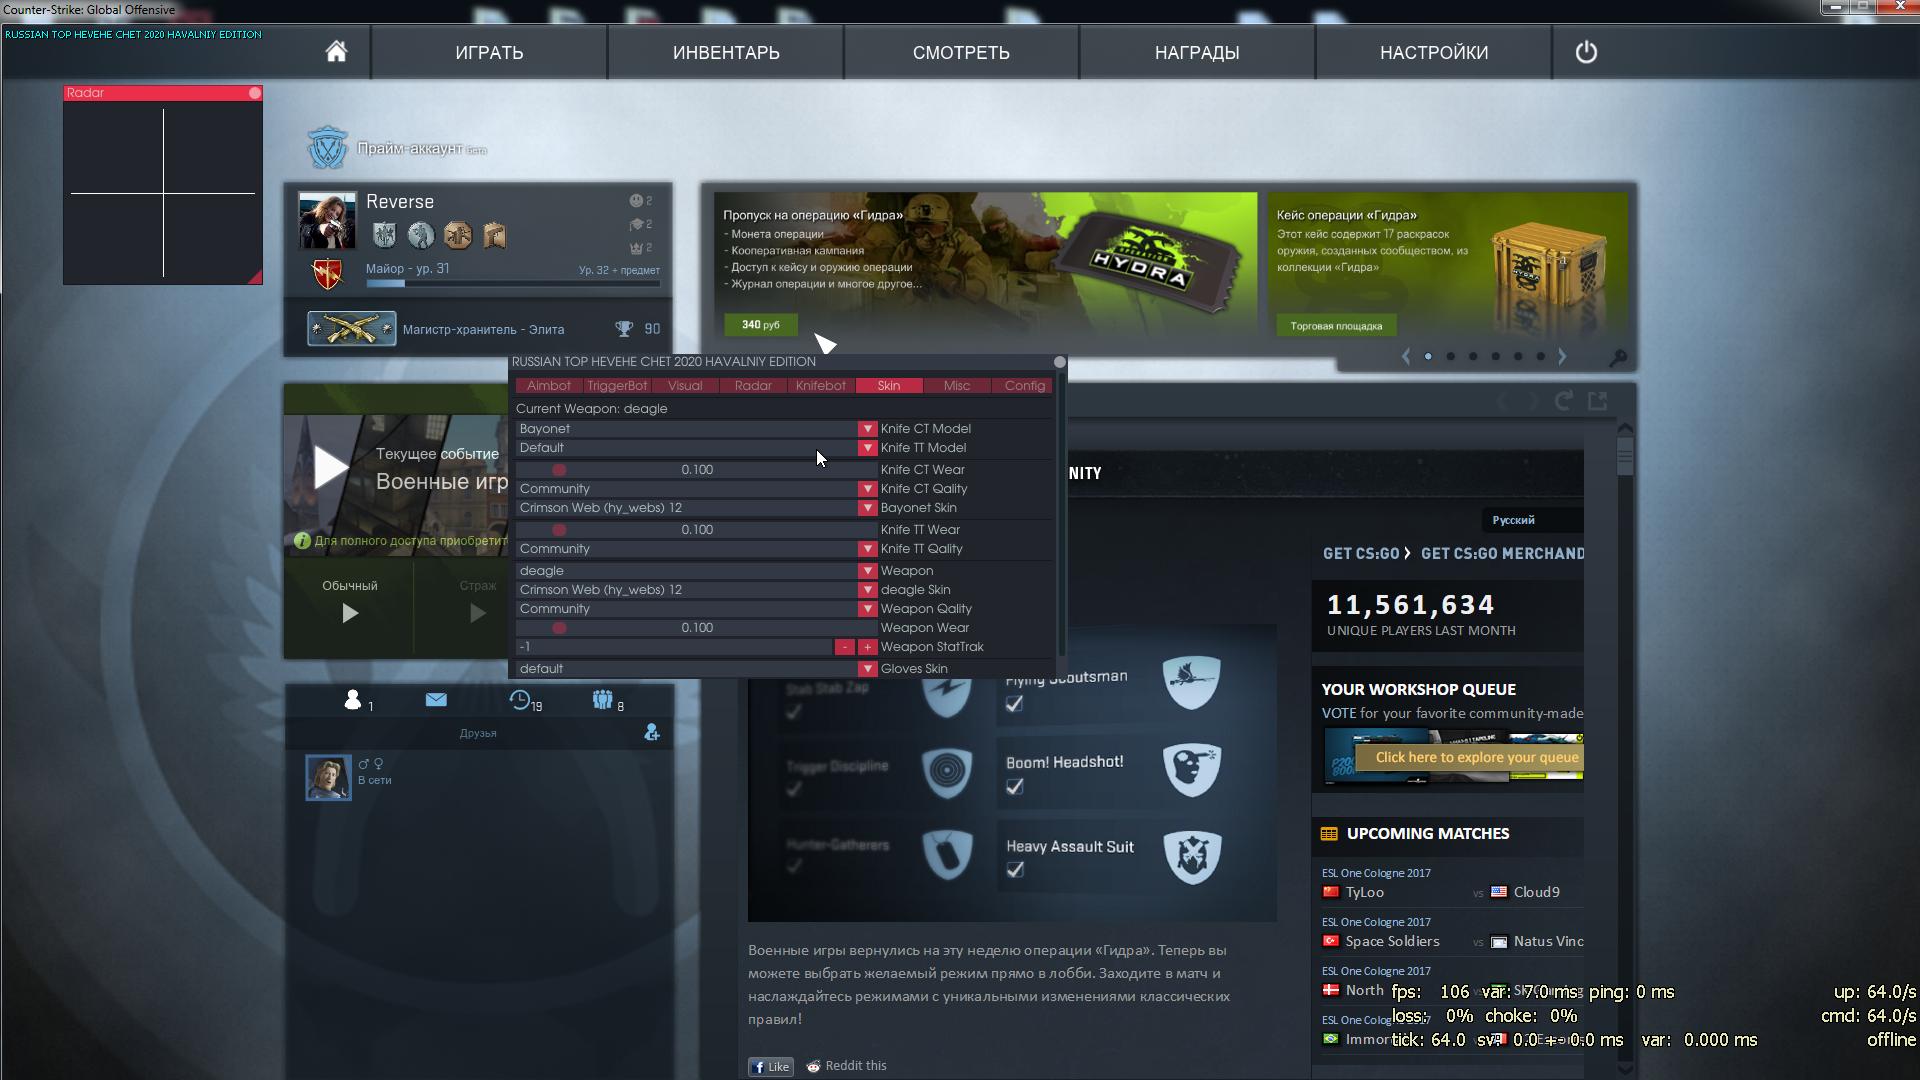Play the current event Военные игры

(x=331, y=467)
